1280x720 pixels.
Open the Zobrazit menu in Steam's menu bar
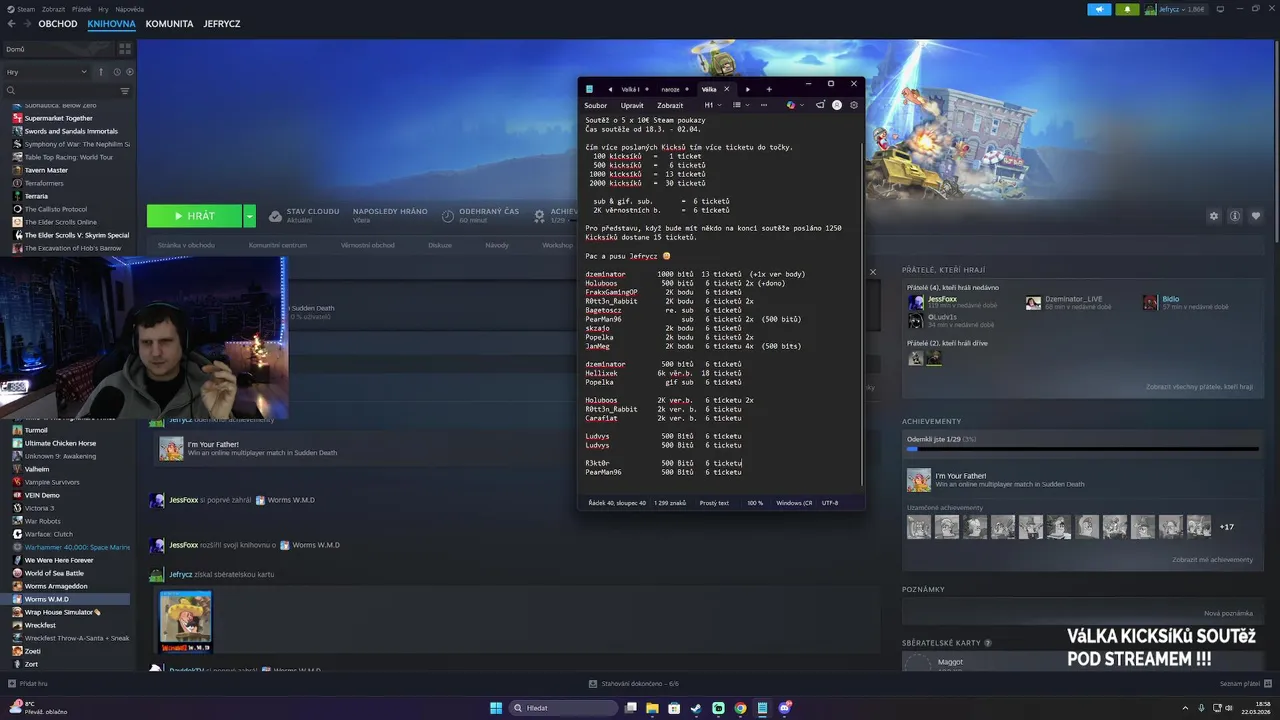click(x=53, y=9)
